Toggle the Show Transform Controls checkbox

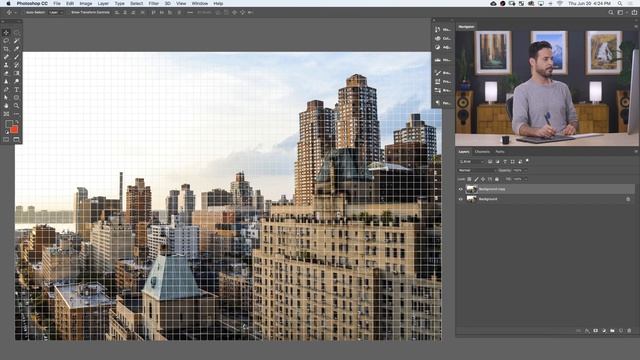click(x=69, y=13)
